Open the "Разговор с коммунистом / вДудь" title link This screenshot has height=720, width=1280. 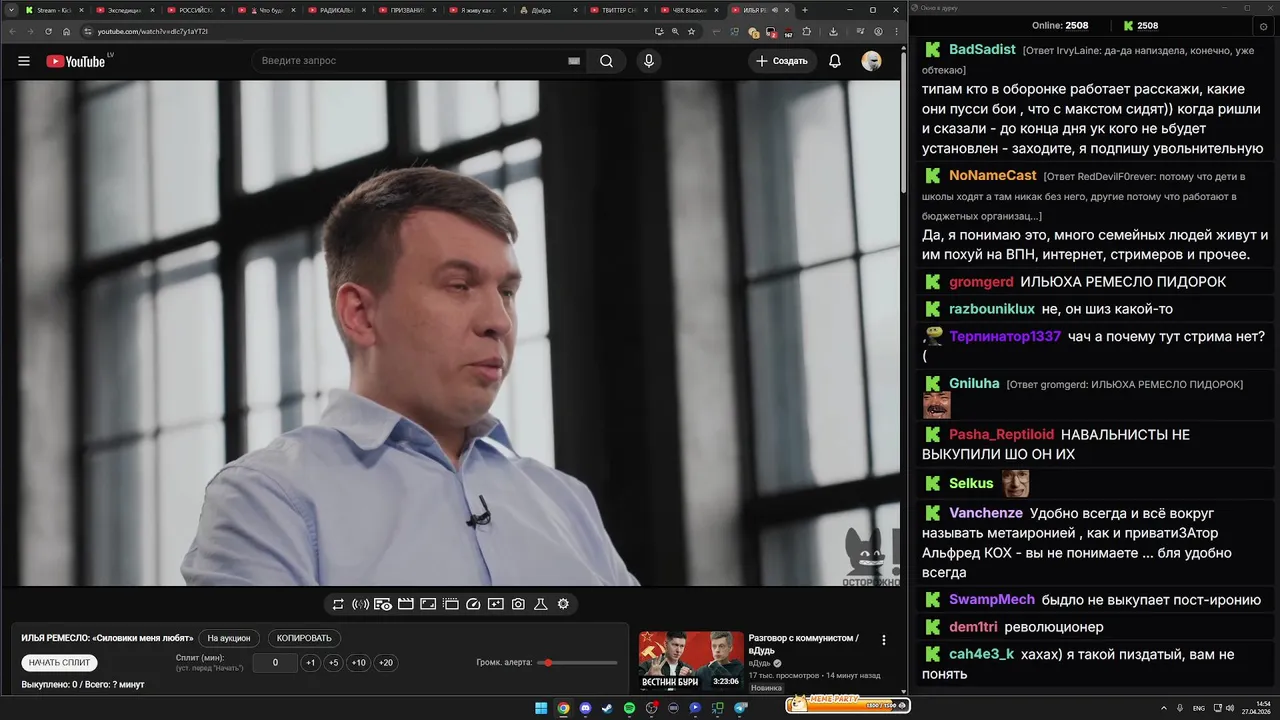803,644
